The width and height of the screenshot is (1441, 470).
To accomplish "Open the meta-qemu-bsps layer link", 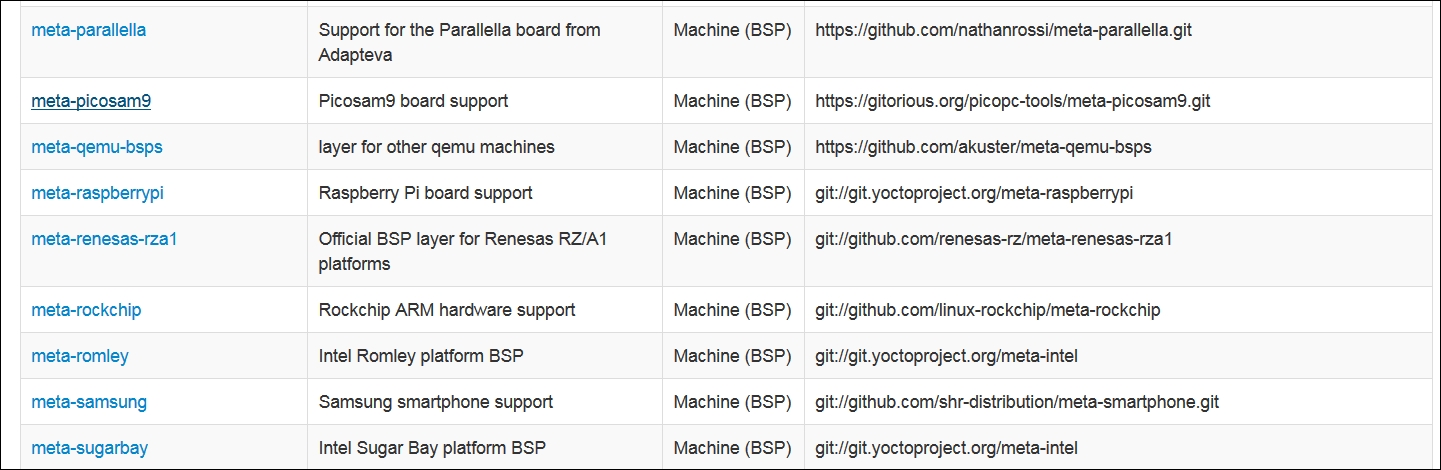I will 97,147.
